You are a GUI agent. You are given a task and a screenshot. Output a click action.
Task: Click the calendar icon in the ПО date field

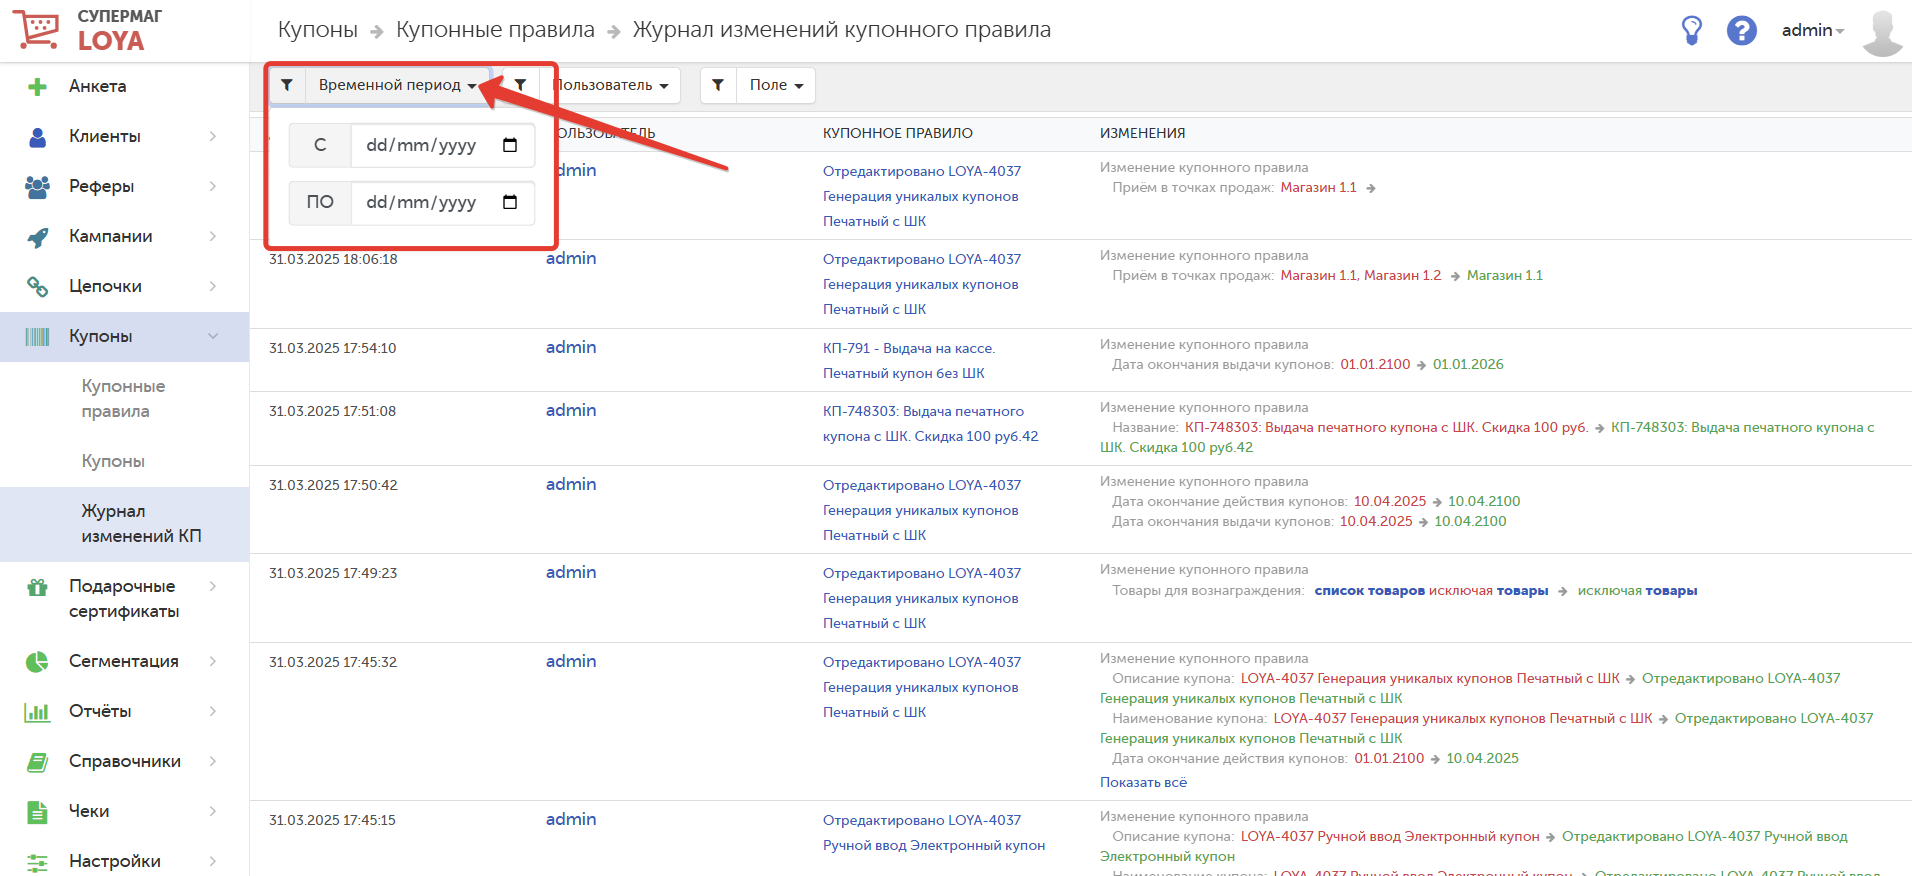[x=510, y=202]
